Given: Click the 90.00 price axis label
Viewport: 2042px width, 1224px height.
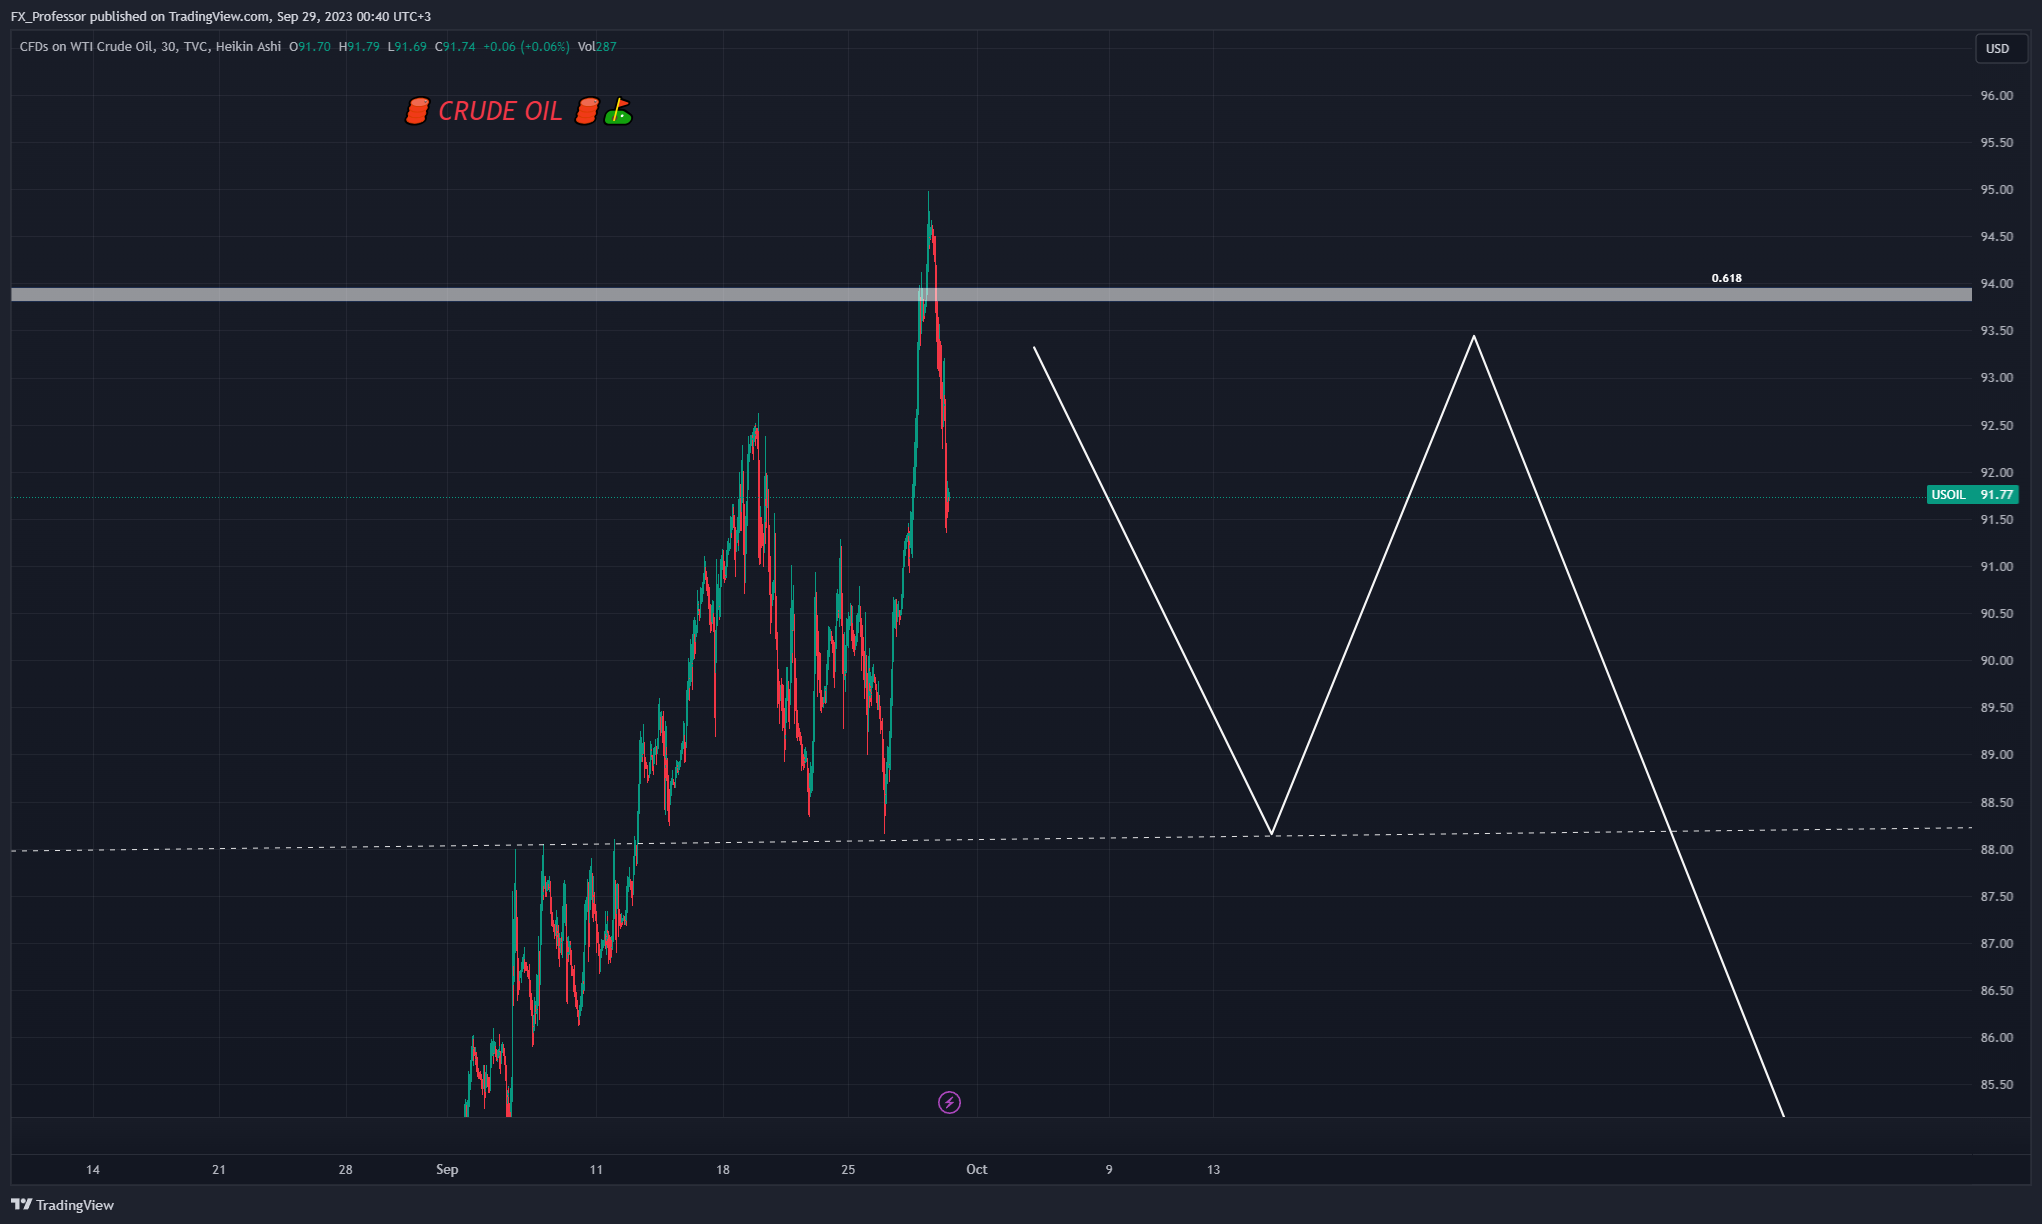Looking at the screenshot, I should click(x=1996, y=661).
